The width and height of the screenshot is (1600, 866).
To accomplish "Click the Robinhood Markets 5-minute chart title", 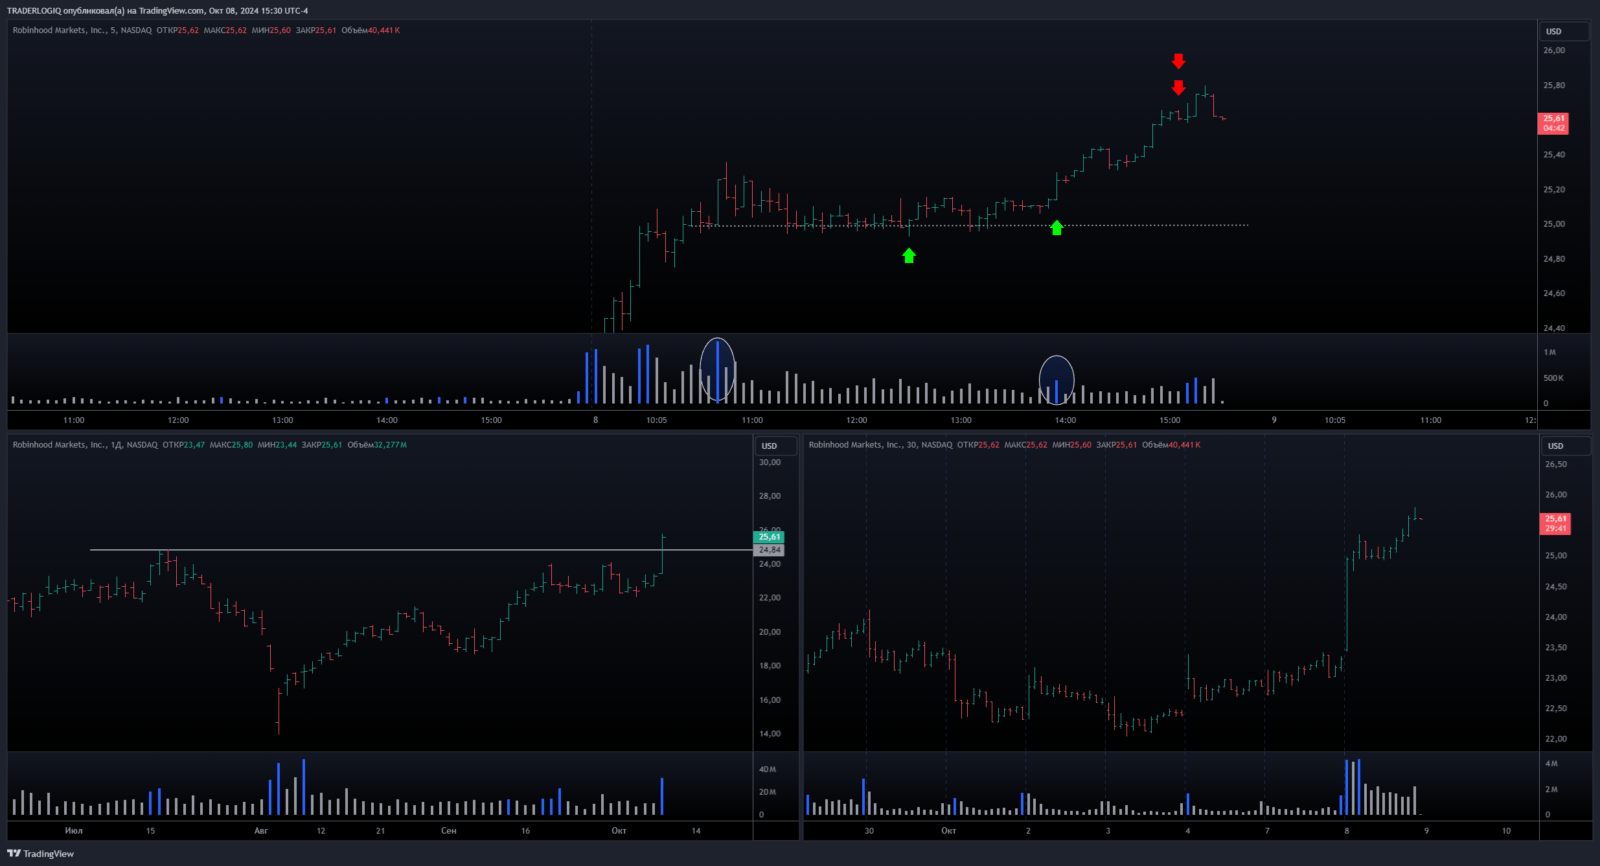I will point(82,30).
